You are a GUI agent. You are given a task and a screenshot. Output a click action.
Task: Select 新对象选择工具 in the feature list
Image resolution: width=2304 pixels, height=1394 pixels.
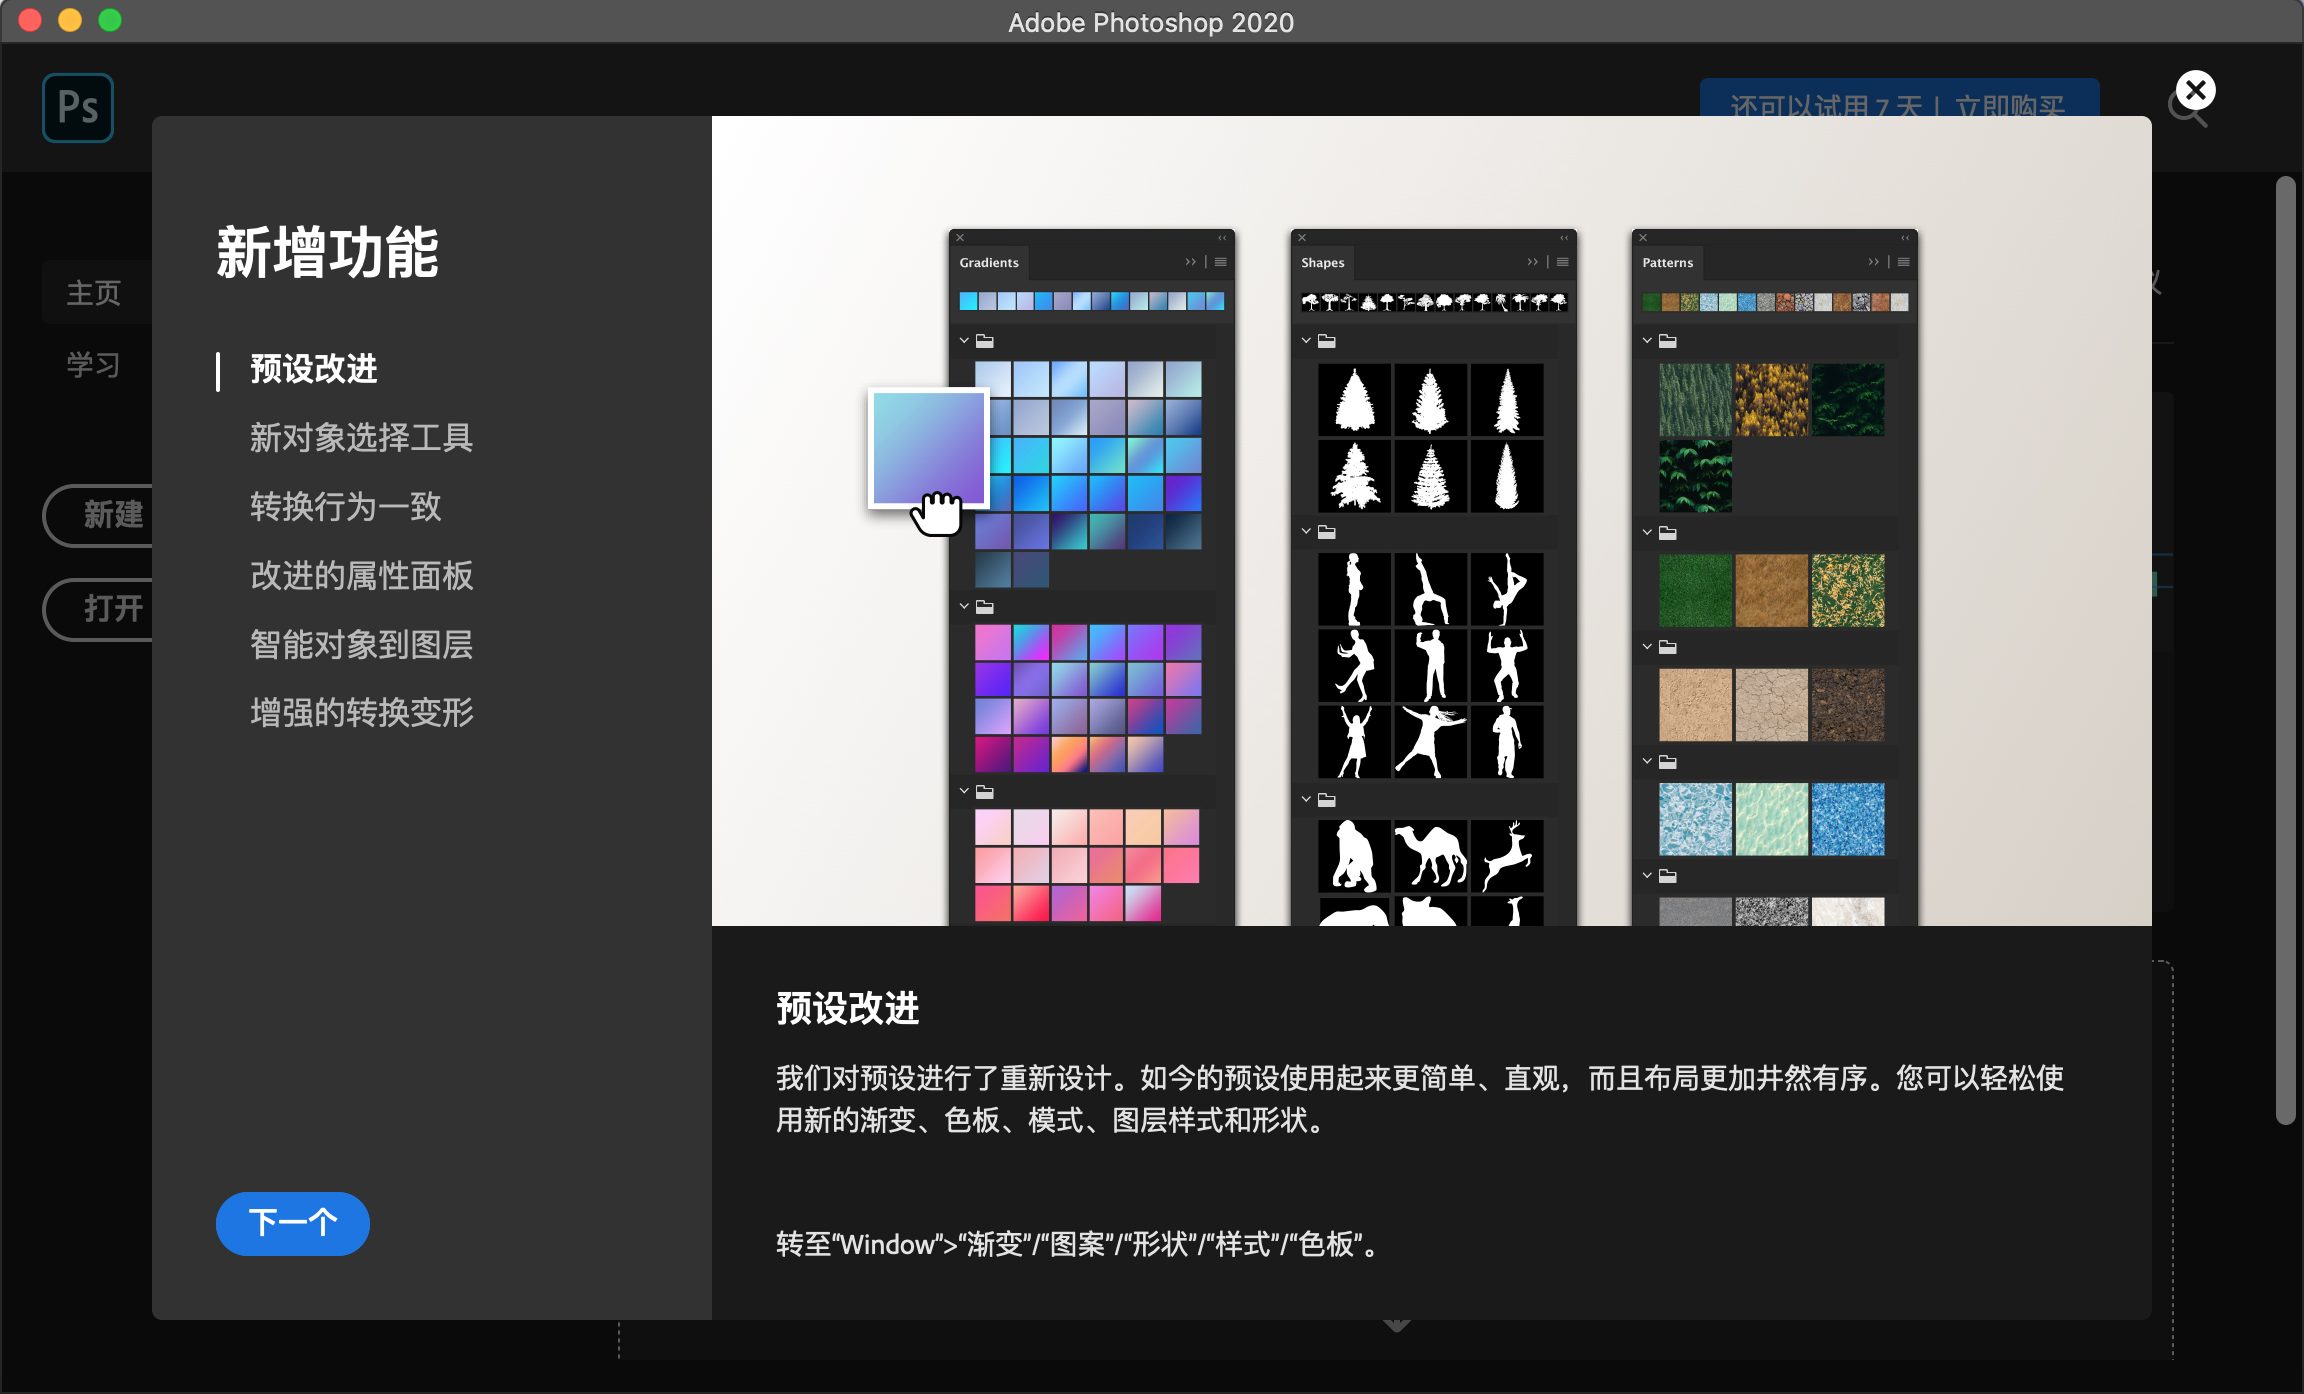tap(361, 438)
